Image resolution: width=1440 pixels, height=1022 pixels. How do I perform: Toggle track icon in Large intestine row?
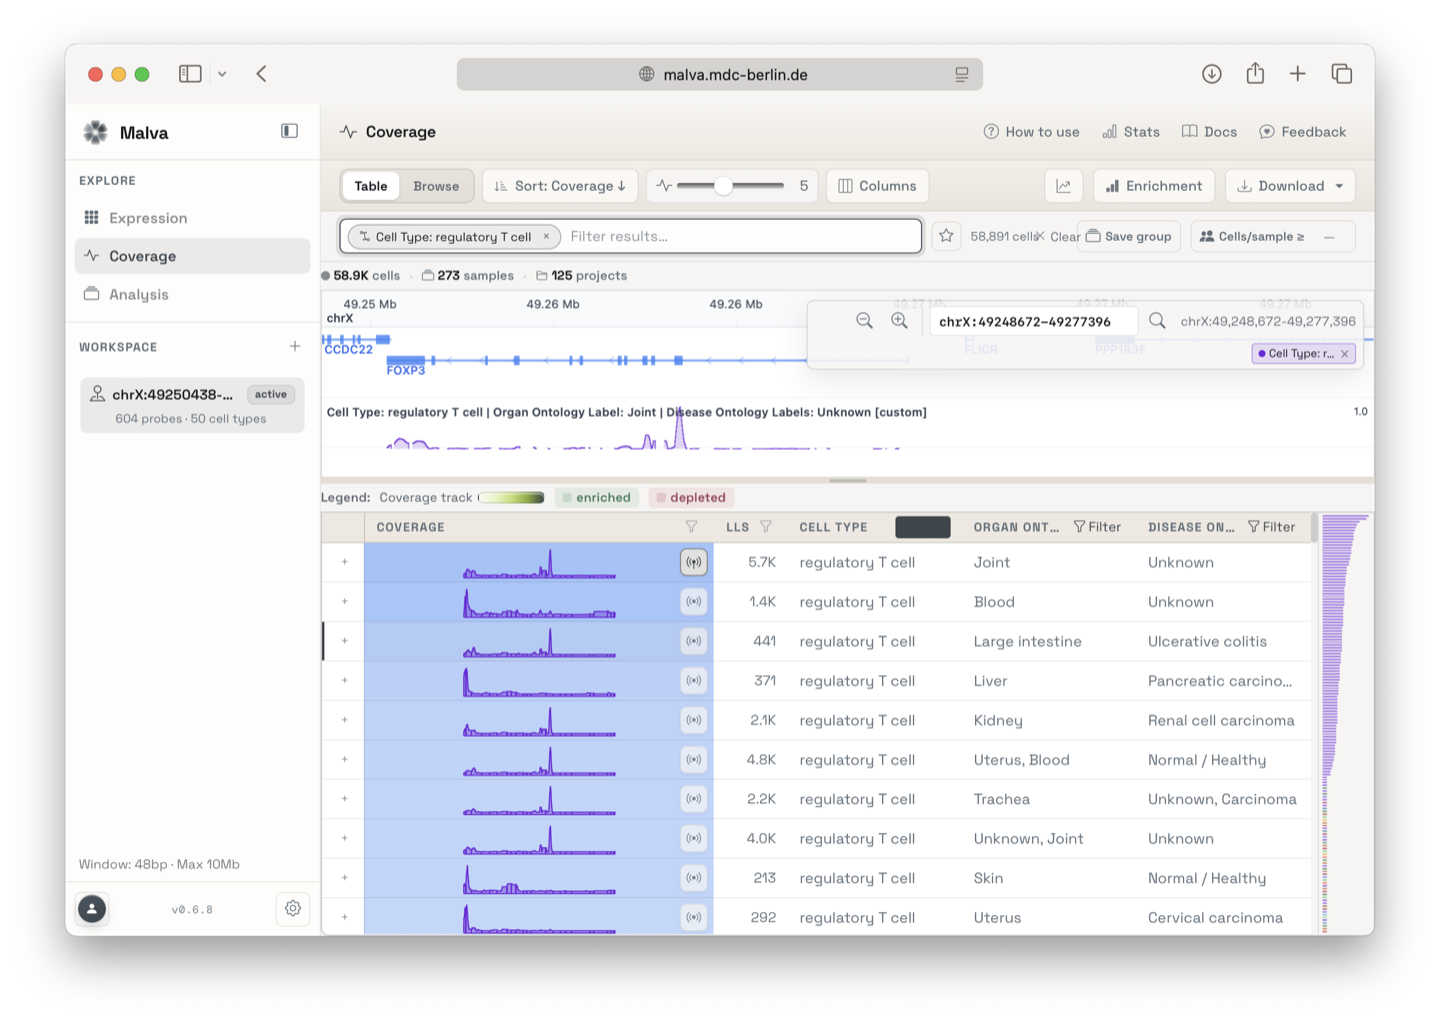point(693,641)
